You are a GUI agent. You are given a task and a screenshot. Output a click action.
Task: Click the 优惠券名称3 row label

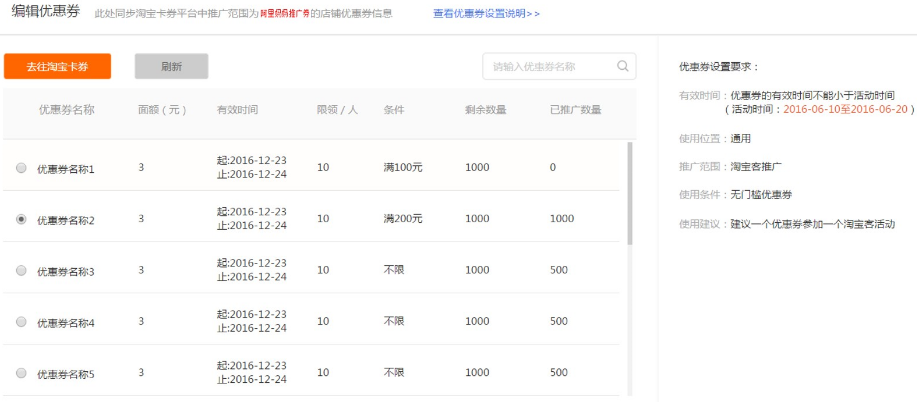click(x=66, y=272)
